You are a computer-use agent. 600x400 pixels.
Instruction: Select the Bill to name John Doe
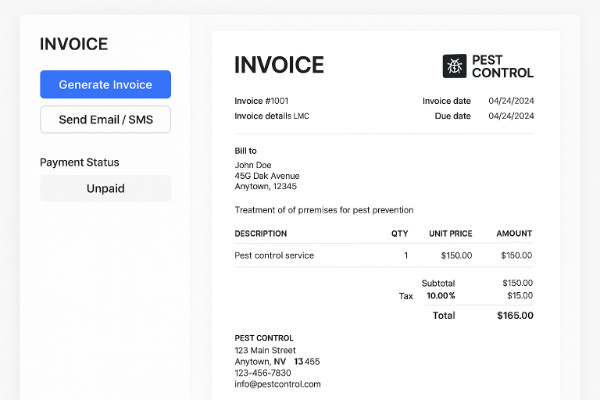coord(253,165)
